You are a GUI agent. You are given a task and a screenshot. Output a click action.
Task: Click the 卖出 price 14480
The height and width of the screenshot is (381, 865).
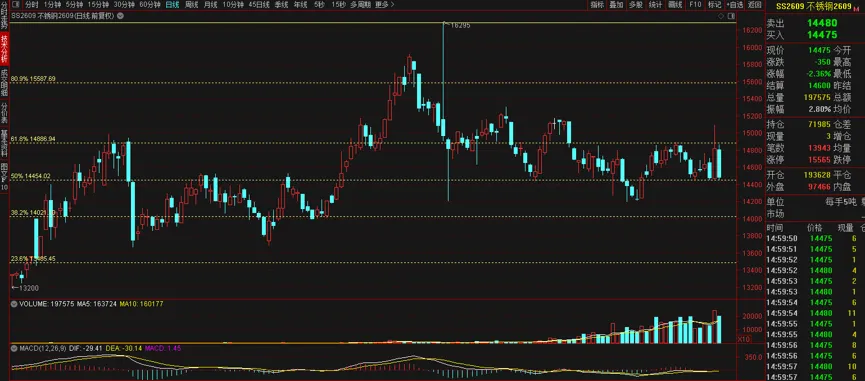(x=821, y=23)
